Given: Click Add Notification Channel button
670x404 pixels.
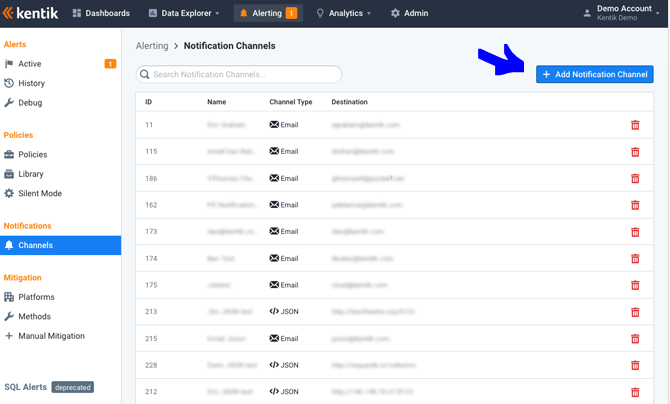Looking at the screenshot, I should click(x=594, y=74).
